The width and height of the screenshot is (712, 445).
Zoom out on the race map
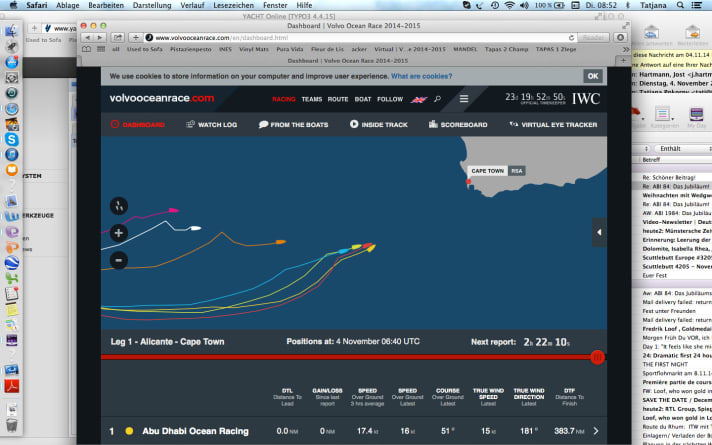(119, 260)
